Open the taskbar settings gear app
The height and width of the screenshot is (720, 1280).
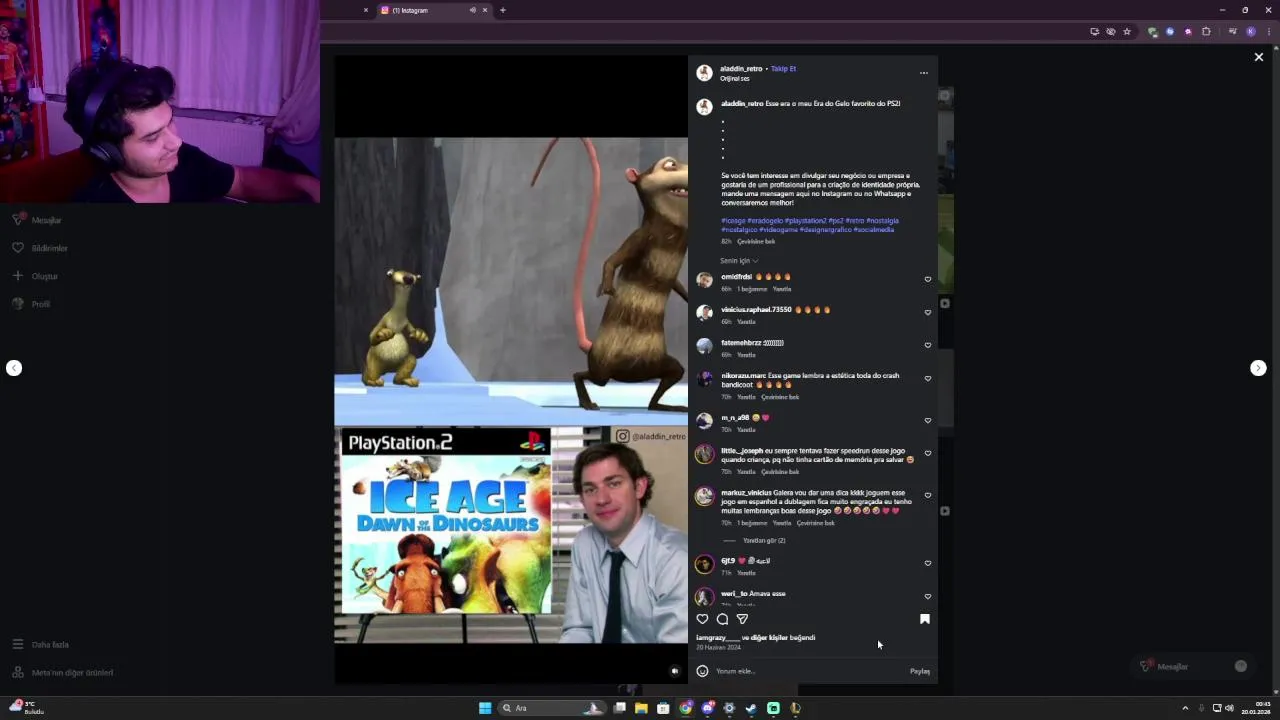coord(729,708)
